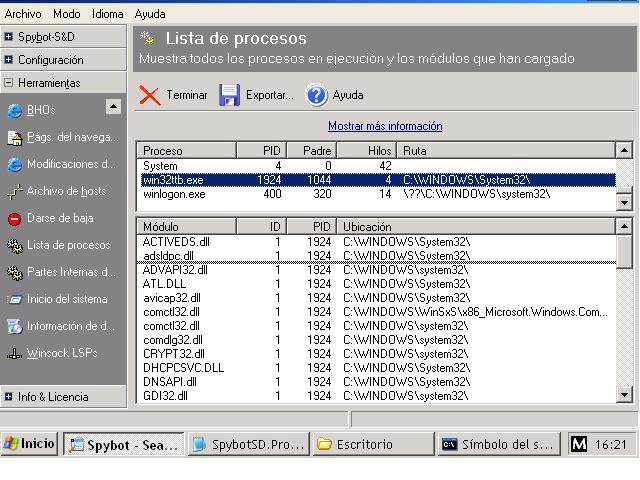This screenshot has width=640, height=480.
Task: Click the blue question mark Ayuda icon
Action: tap(316, 95)
